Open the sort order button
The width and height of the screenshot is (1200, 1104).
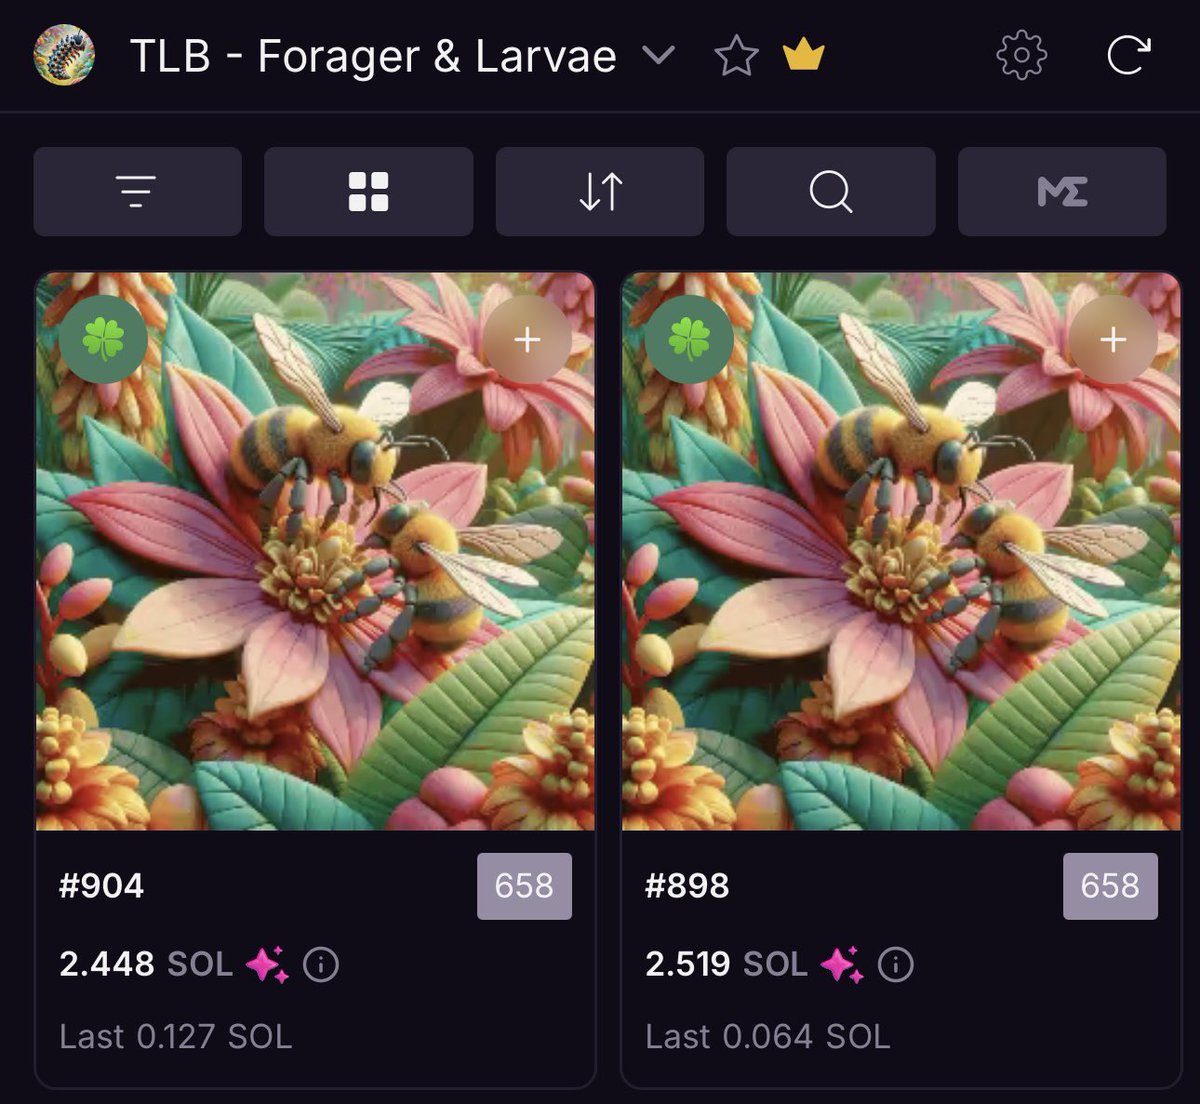[x=600, y=191]
